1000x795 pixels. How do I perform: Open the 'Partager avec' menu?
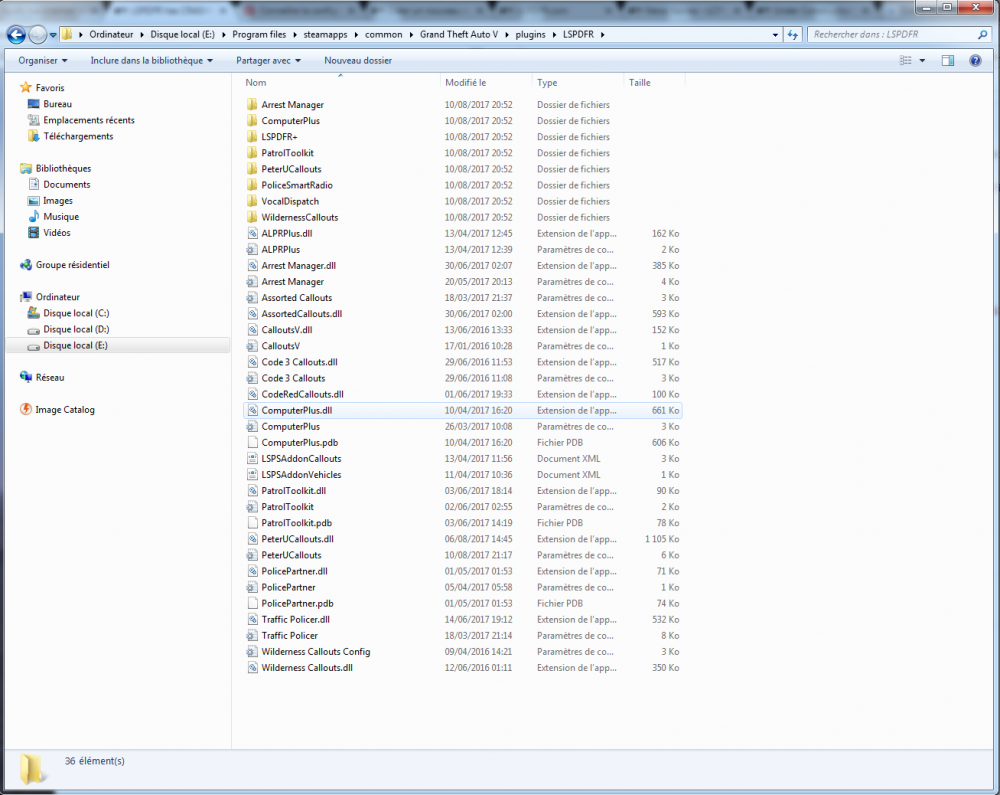pos(268,61)
